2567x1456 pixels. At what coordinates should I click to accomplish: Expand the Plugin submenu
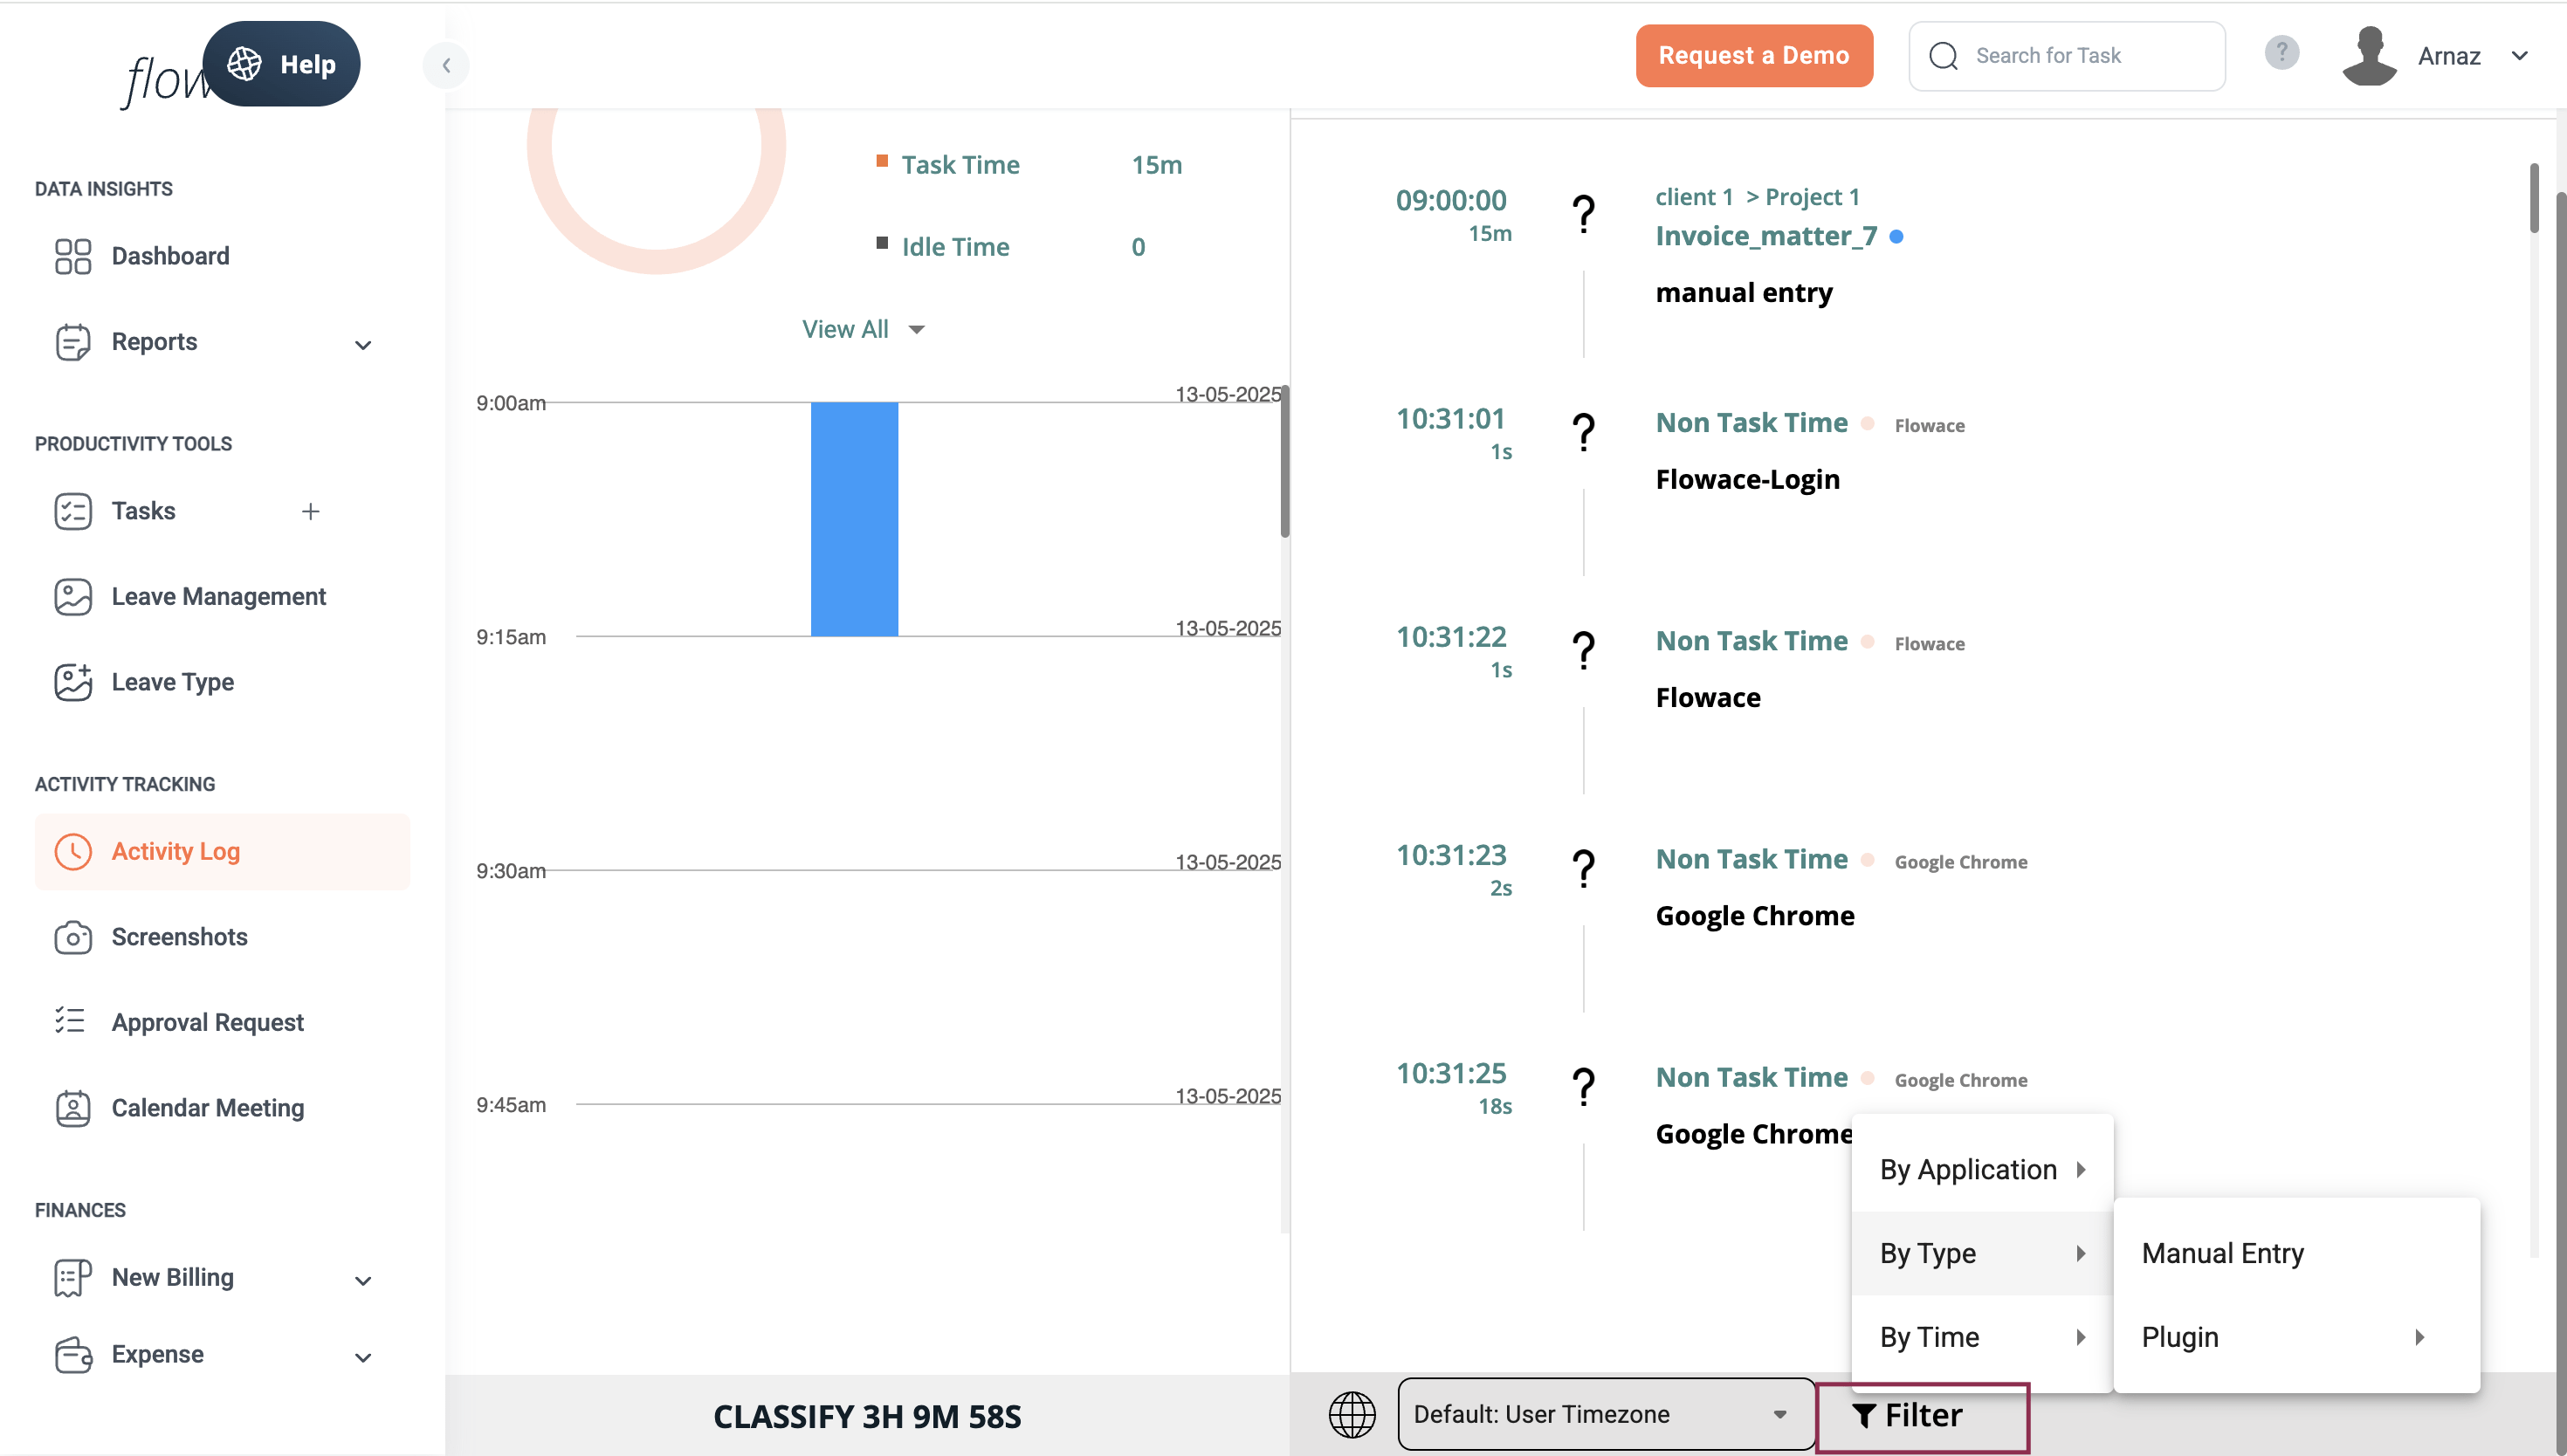click(2296, 1337)
